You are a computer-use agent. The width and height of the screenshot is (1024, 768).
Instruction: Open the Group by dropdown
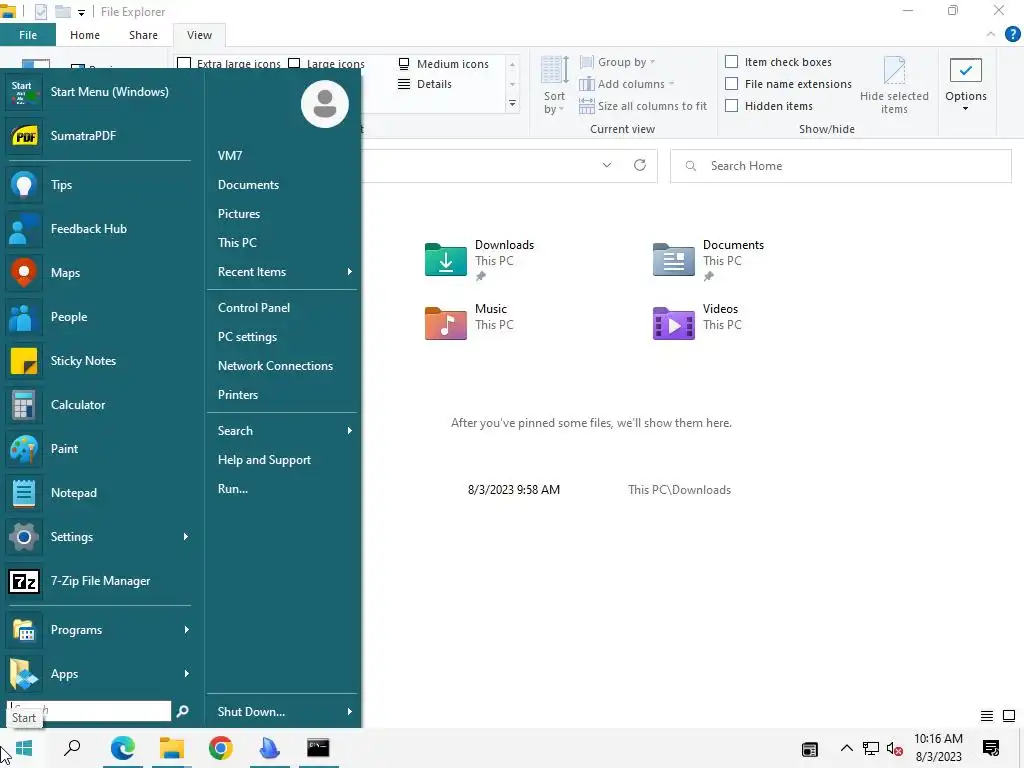617,62
